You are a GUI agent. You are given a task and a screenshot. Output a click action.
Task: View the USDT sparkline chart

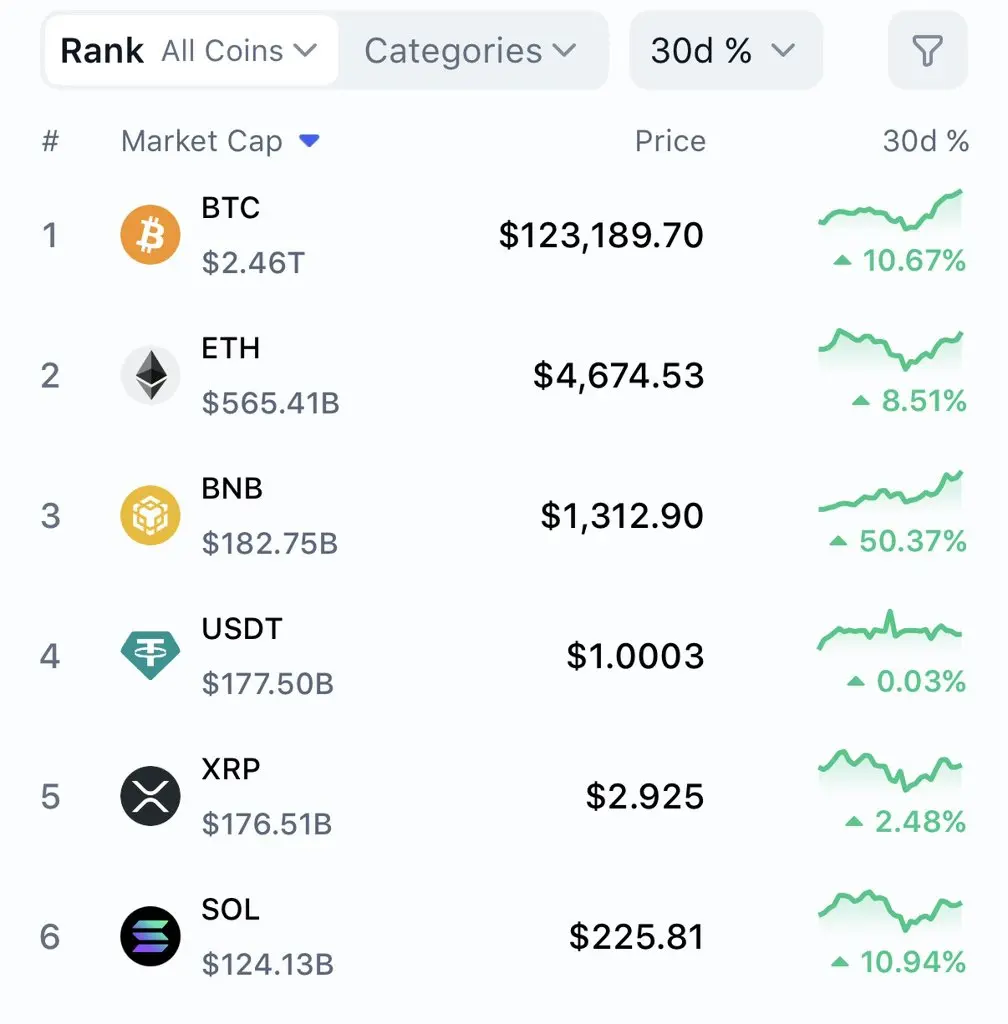[x=889, y=630]
